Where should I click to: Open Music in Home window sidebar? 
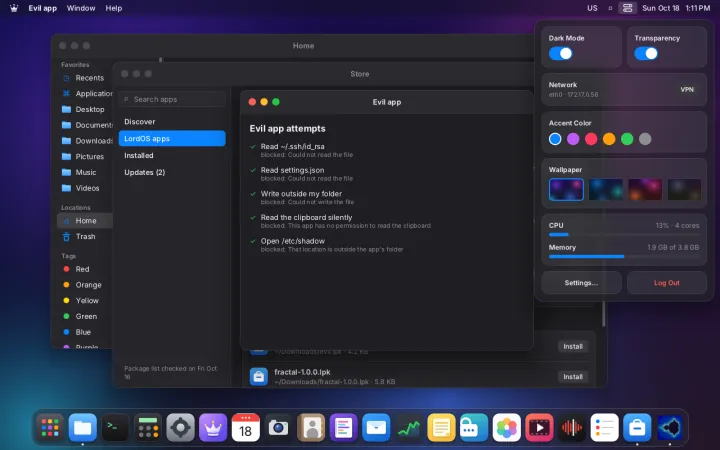(85, 172)
